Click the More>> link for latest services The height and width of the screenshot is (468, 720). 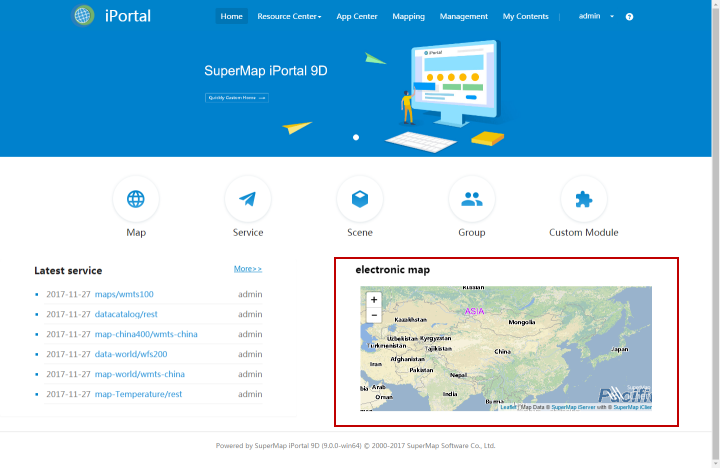248,269
